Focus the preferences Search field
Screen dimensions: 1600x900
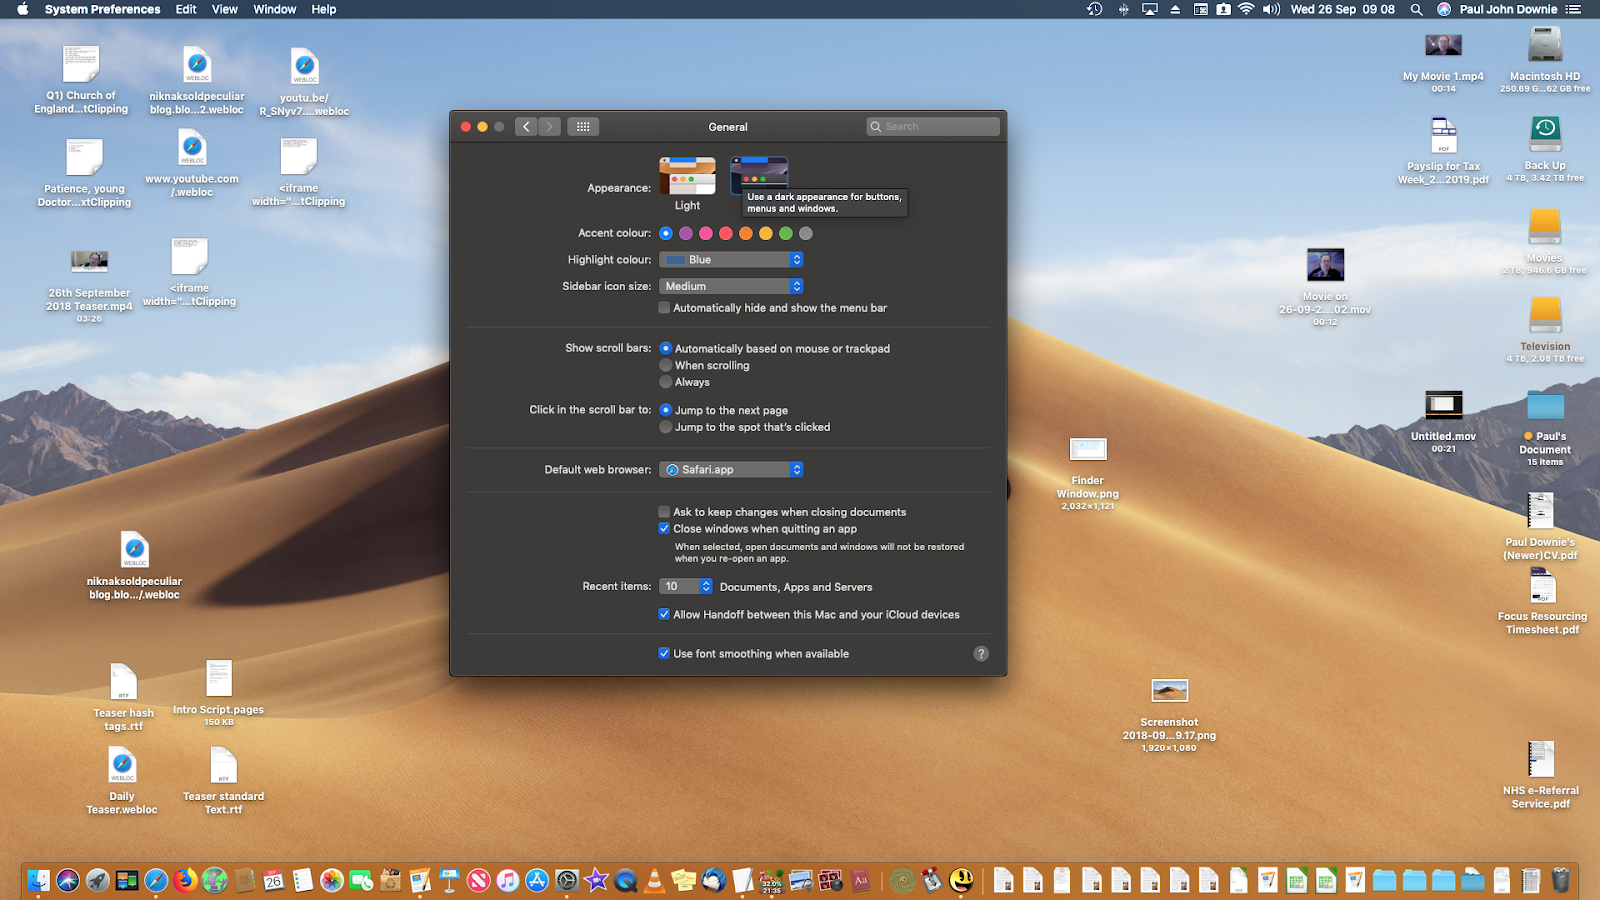coord(933,127)
